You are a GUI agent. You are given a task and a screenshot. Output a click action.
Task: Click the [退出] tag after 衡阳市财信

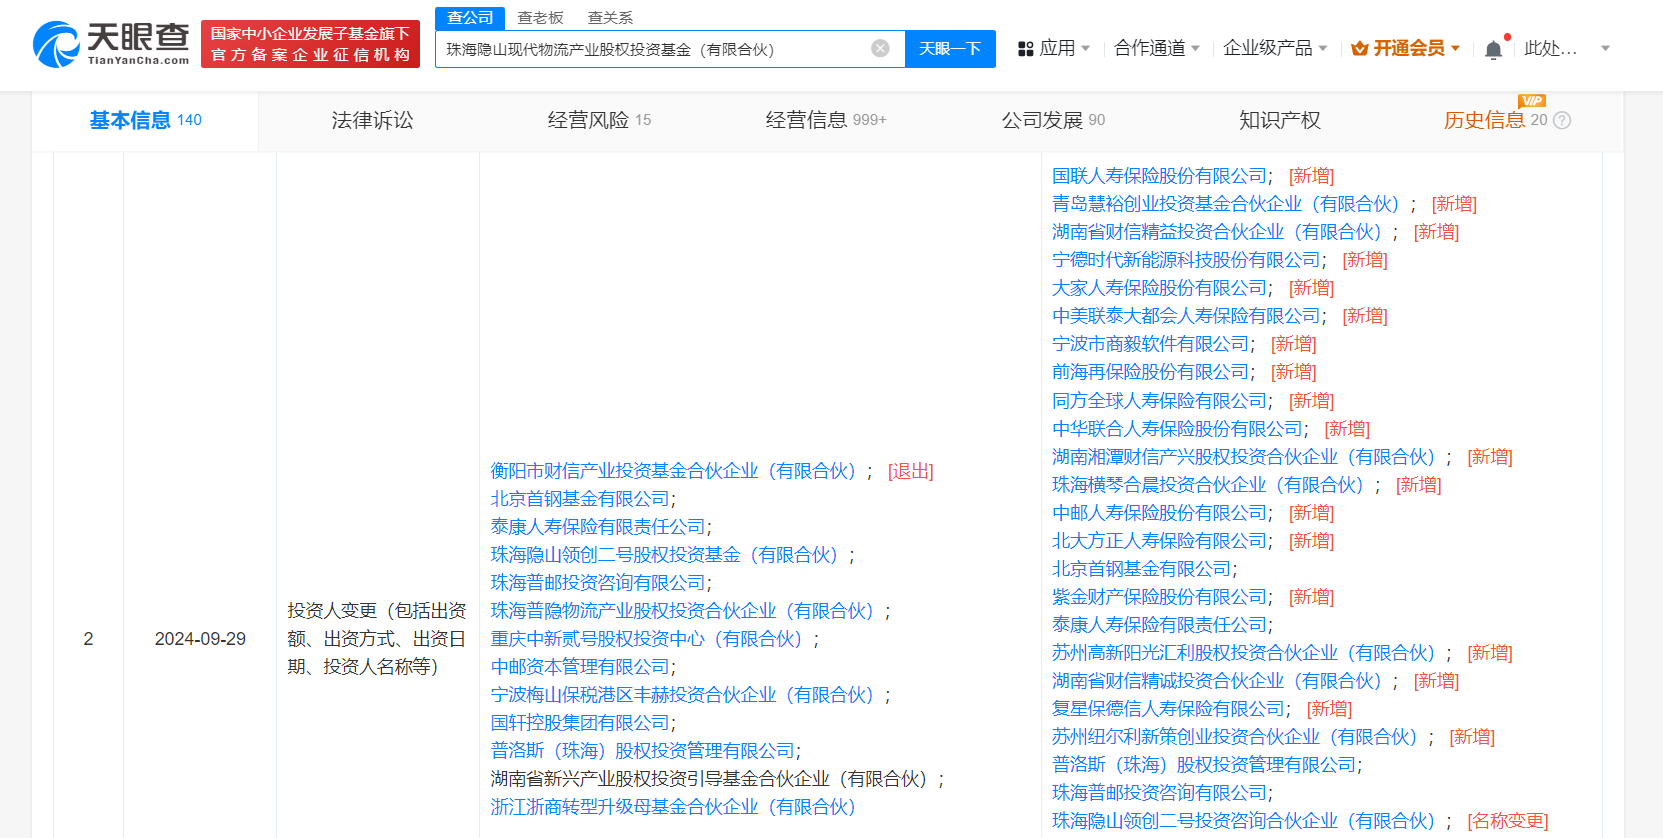click(911, 471)
